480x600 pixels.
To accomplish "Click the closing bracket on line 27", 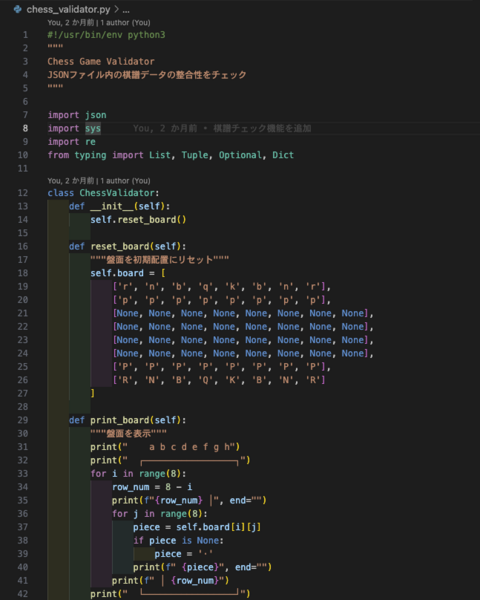I will pyautogui.click(x=93, y=393).
